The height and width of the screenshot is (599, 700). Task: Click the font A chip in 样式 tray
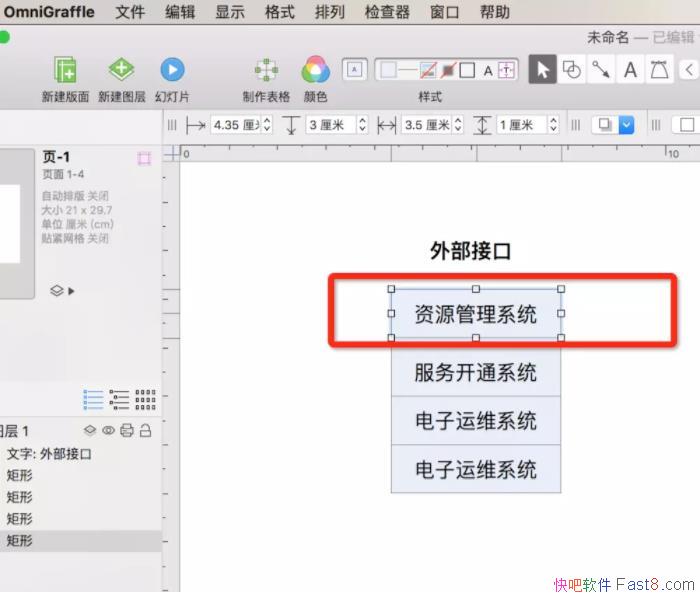(488, 71)
